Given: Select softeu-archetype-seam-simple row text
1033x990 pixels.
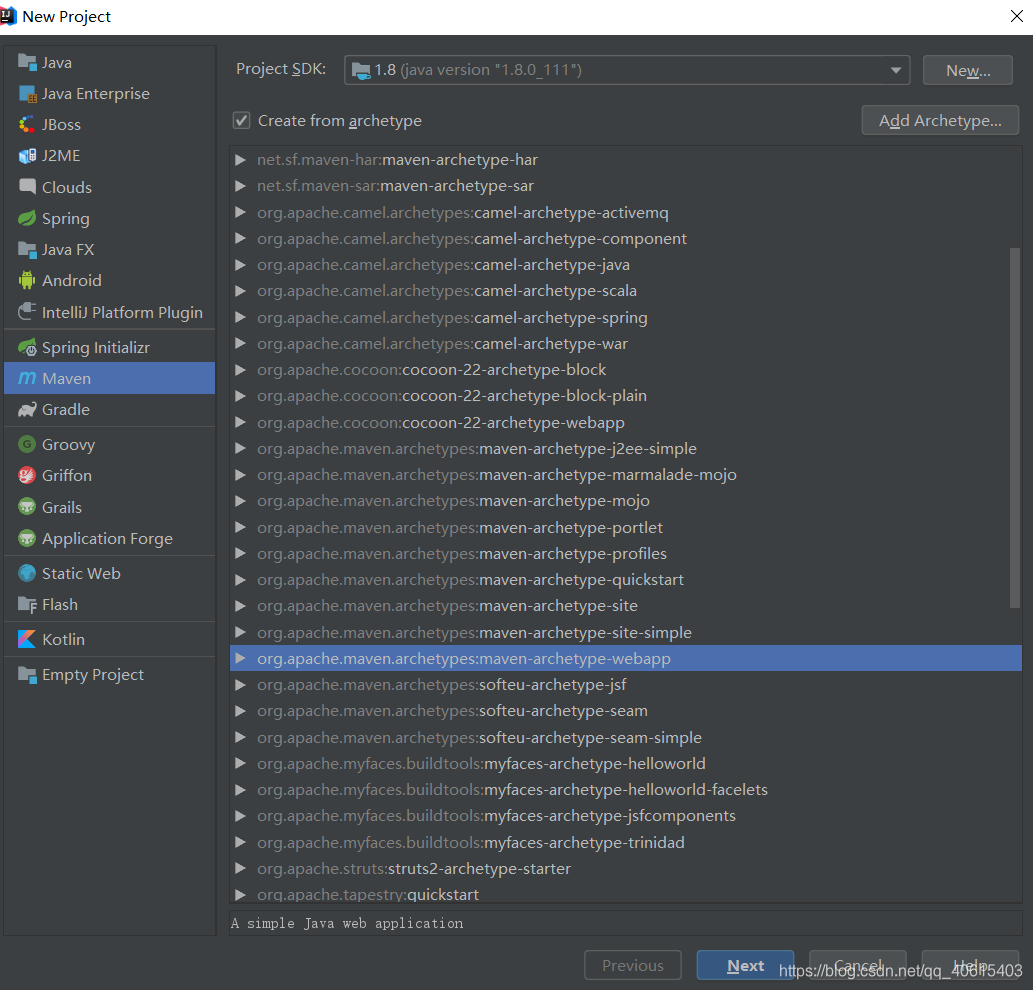Looking at the screenshot, I should pos(480,738).
